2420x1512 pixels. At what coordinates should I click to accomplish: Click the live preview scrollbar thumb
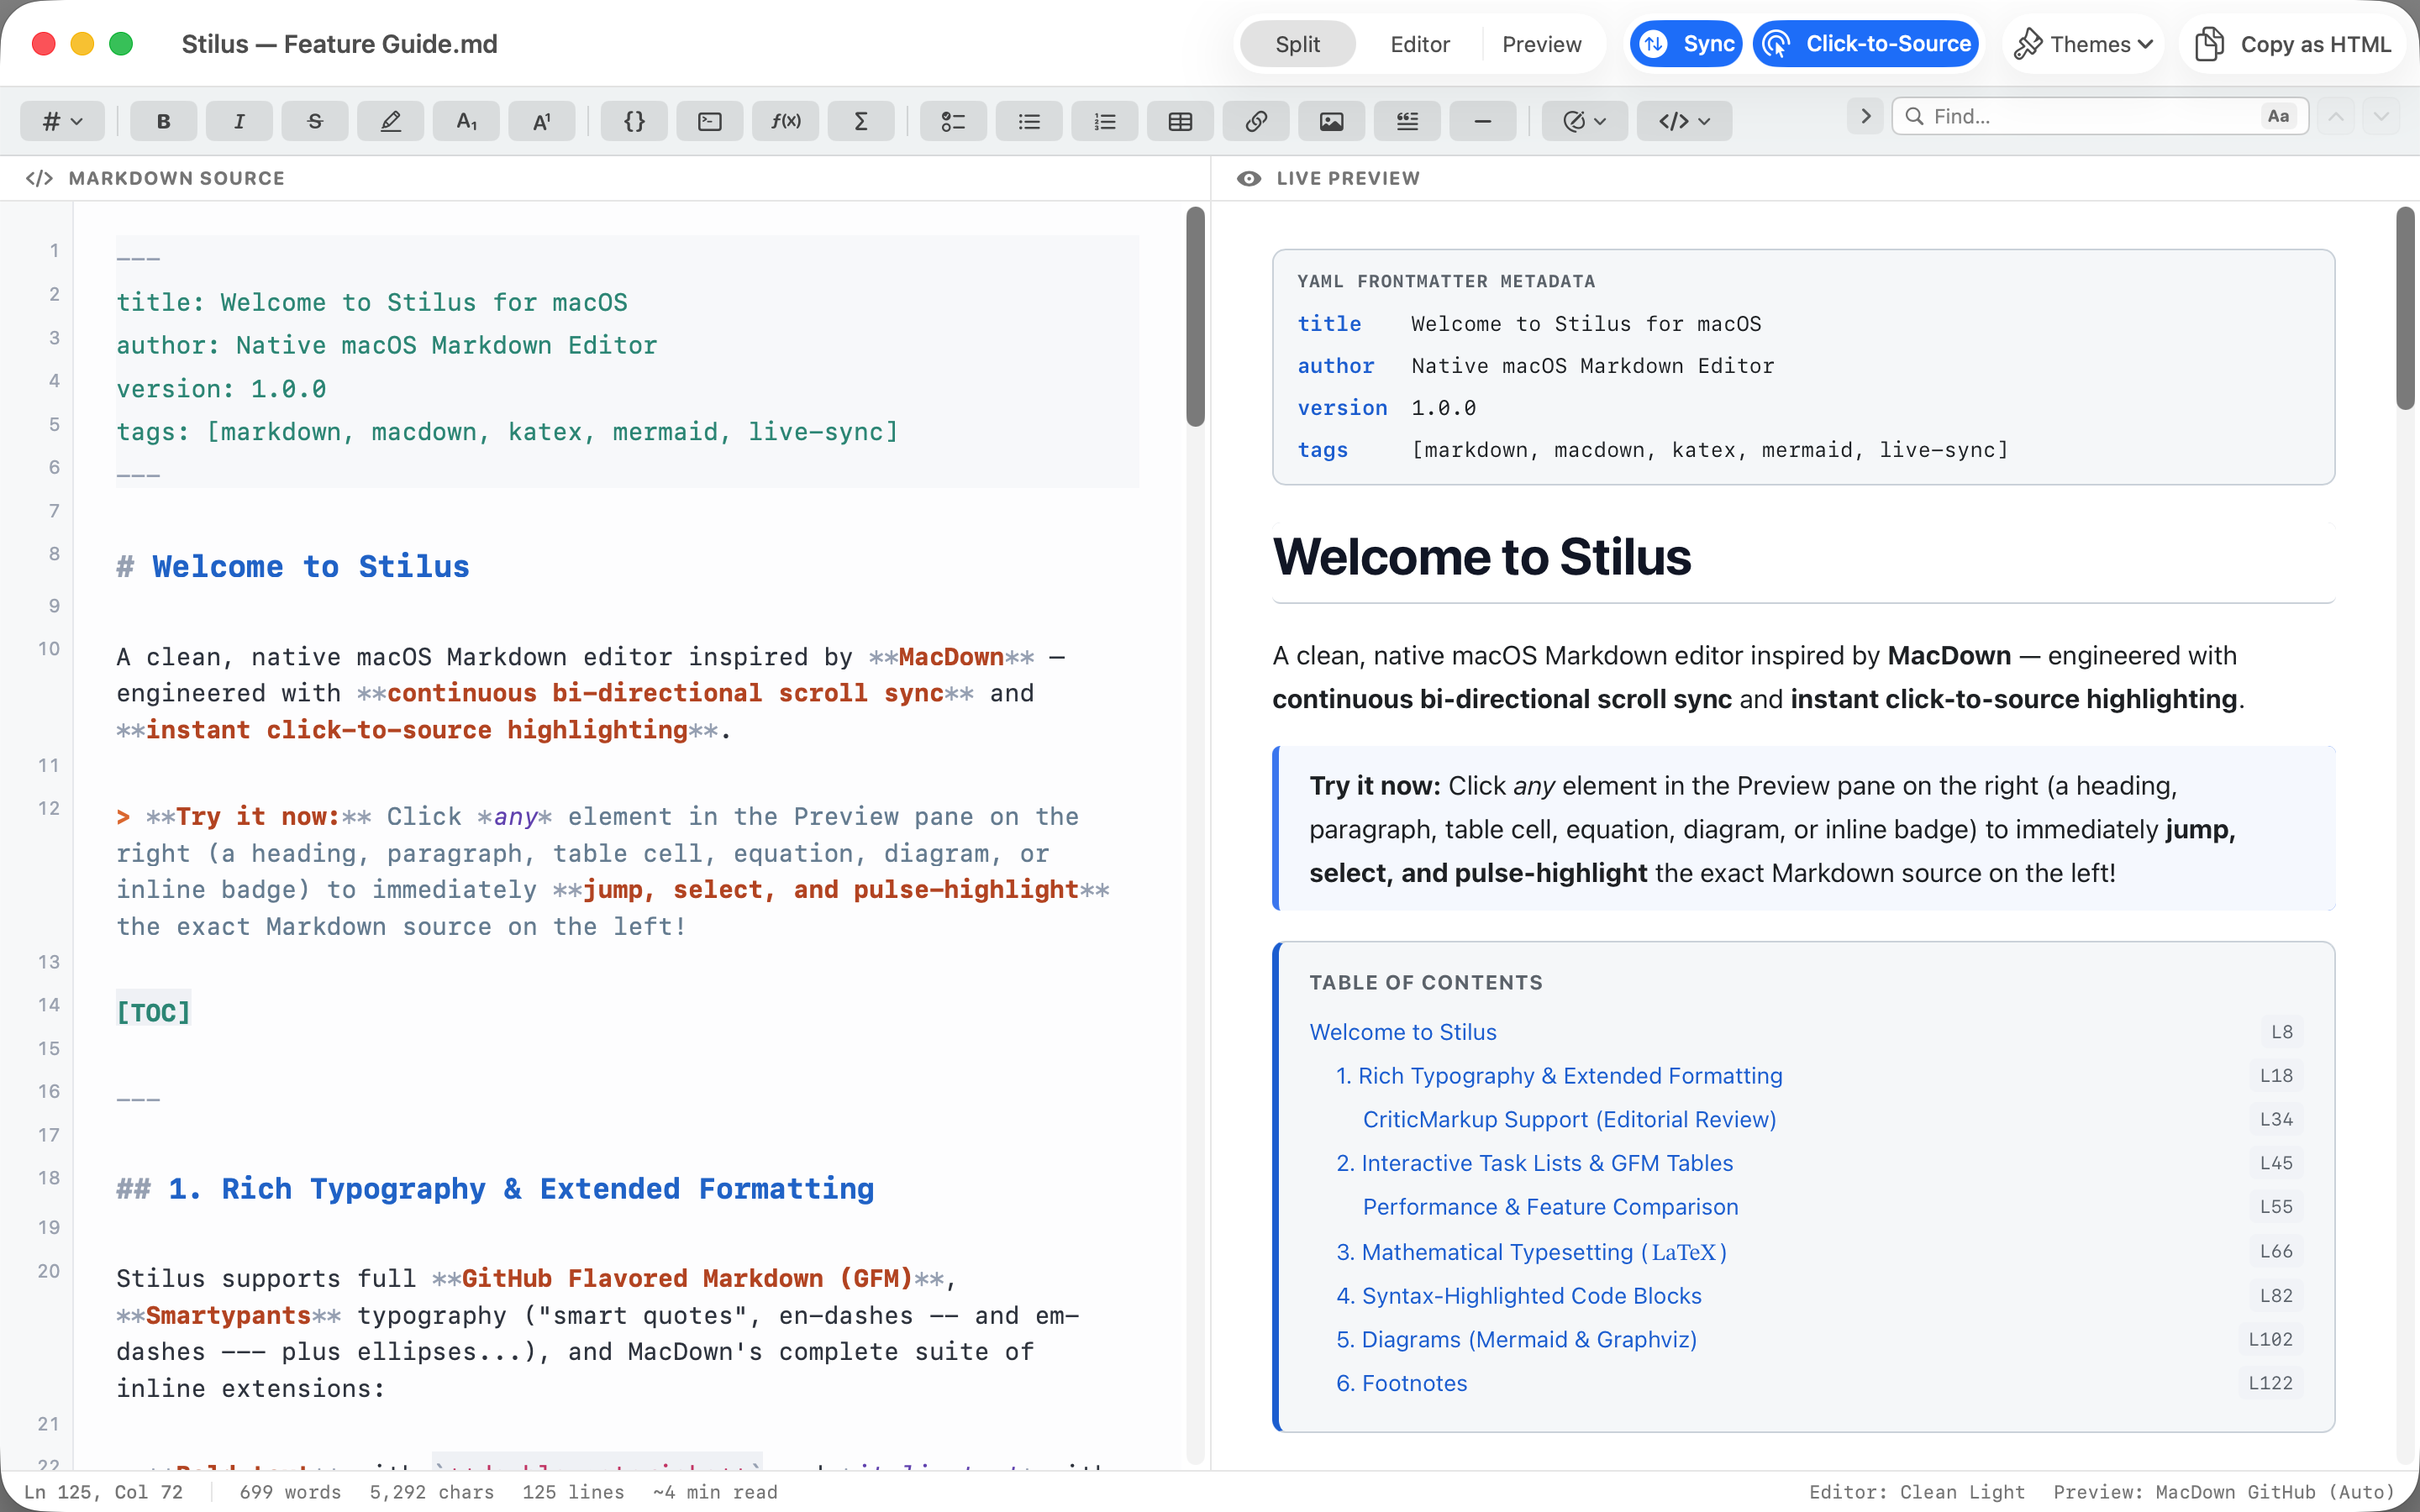pos(2405,307)
